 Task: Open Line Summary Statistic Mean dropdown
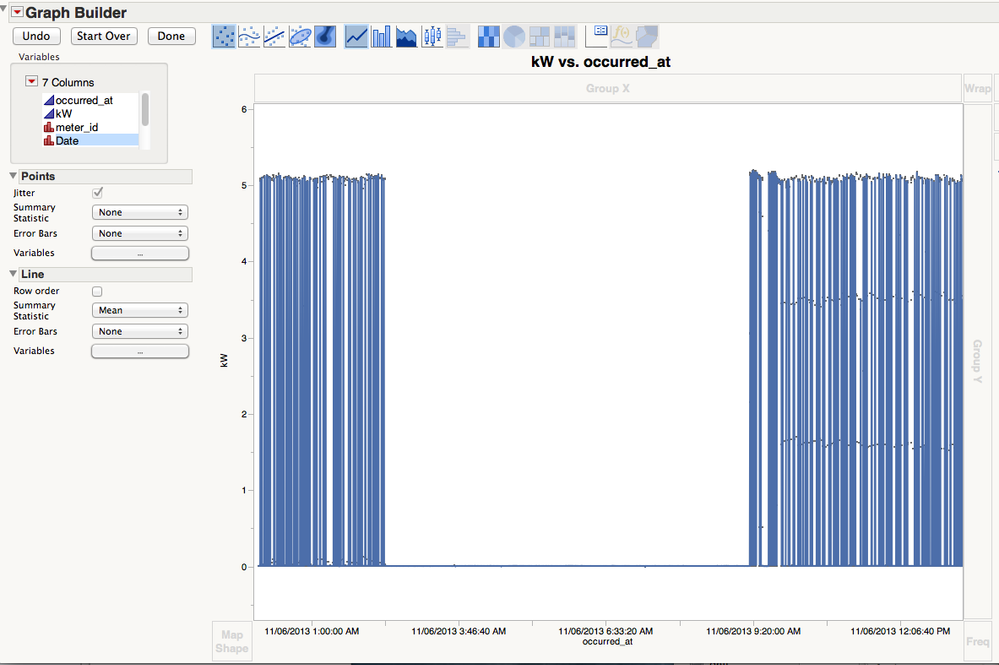click(140, 310)
